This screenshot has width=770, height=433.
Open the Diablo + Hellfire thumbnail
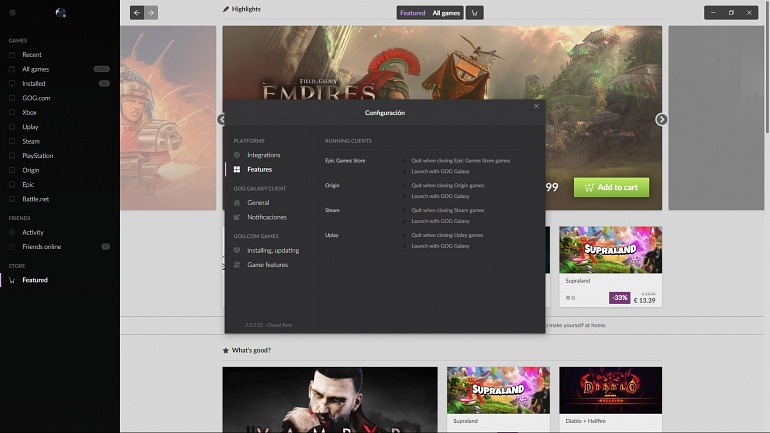610,390
